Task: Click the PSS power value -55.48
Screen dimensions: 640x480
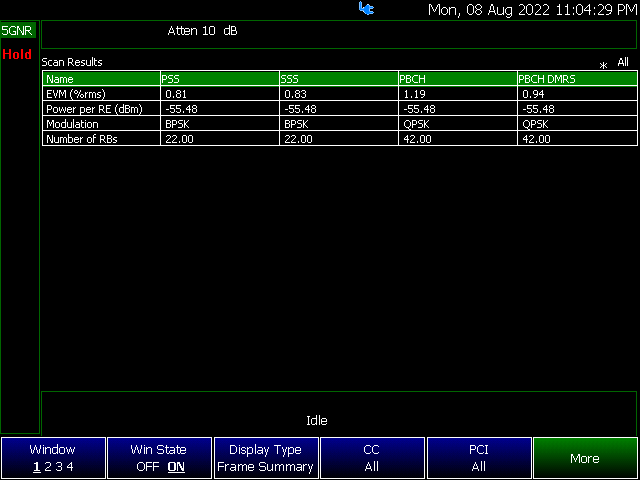Action: [181, 109]
